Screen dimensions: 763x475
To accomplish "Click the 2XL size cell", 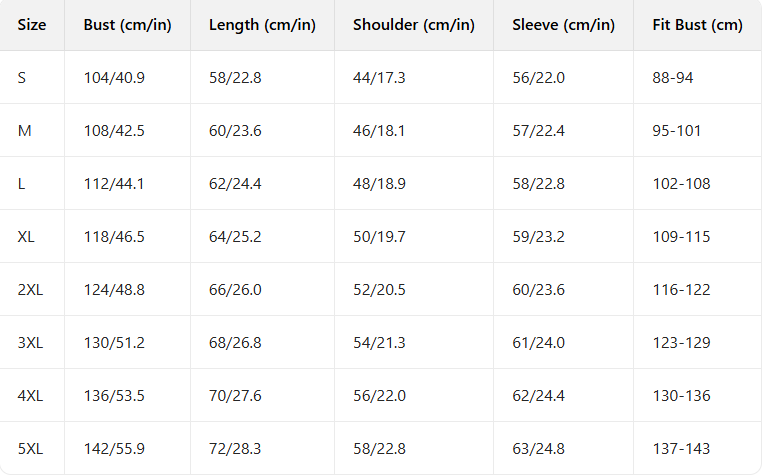I will pos(30,289).
